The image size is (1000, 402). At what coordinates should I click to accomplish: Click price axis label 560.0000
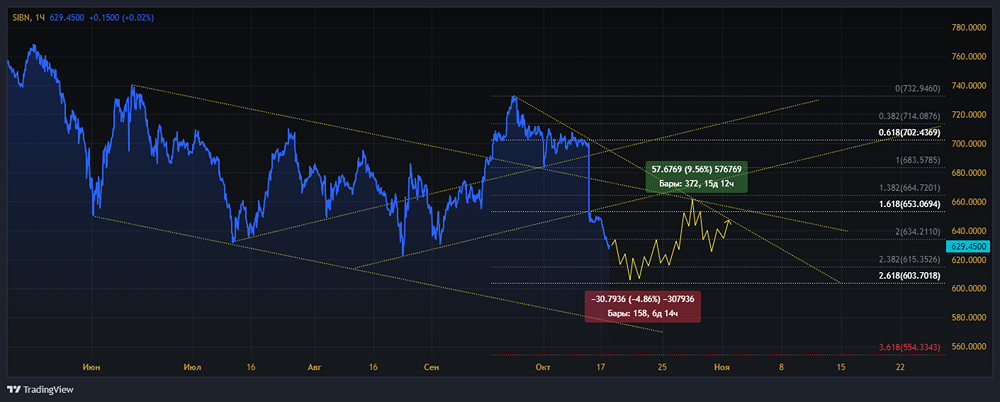click(968, 346)
